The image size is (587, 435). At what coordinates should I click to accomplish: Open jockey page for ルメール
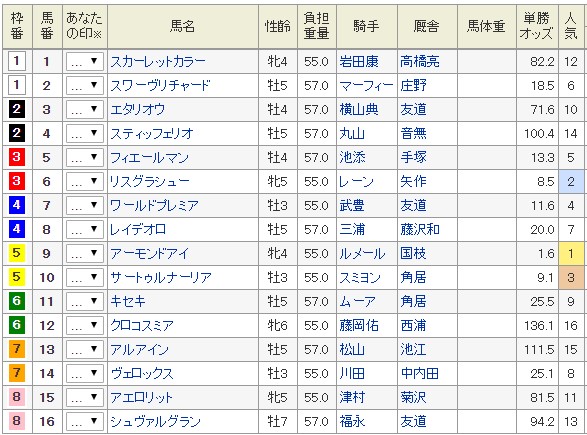click(362, 253)
